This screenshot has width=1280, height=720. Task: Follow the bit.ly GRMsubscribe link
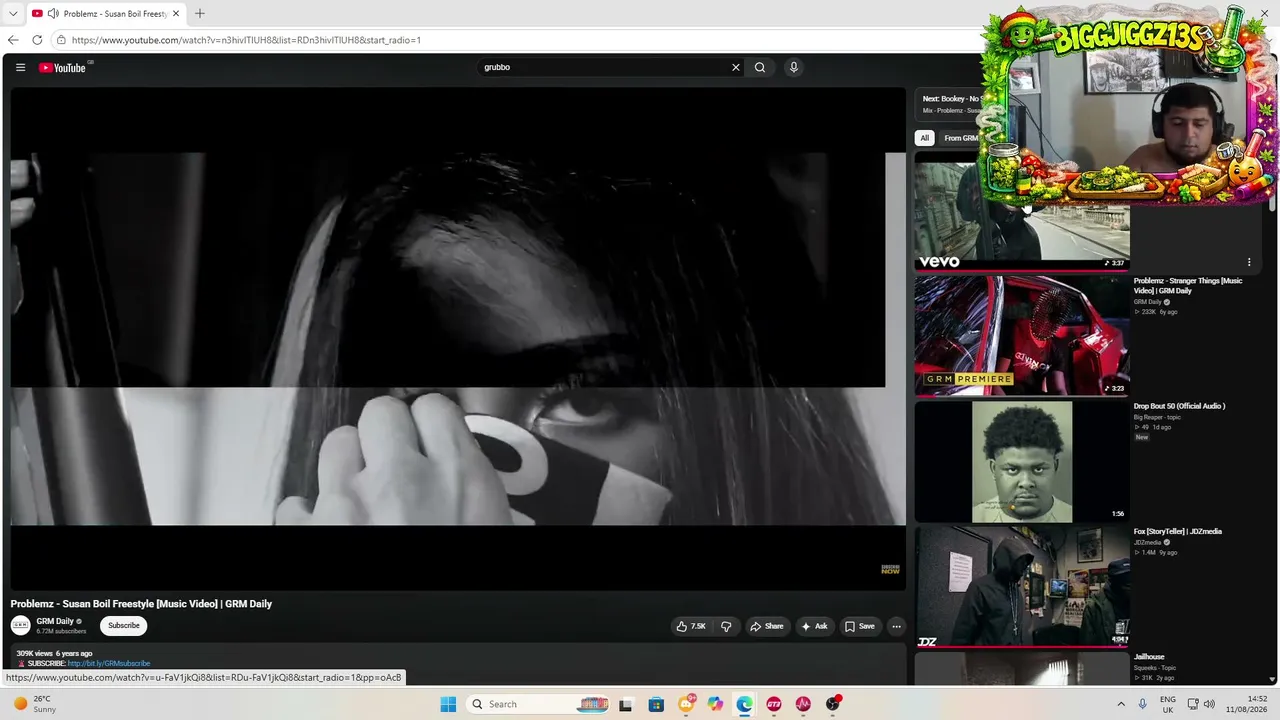[x=109, y=664]
